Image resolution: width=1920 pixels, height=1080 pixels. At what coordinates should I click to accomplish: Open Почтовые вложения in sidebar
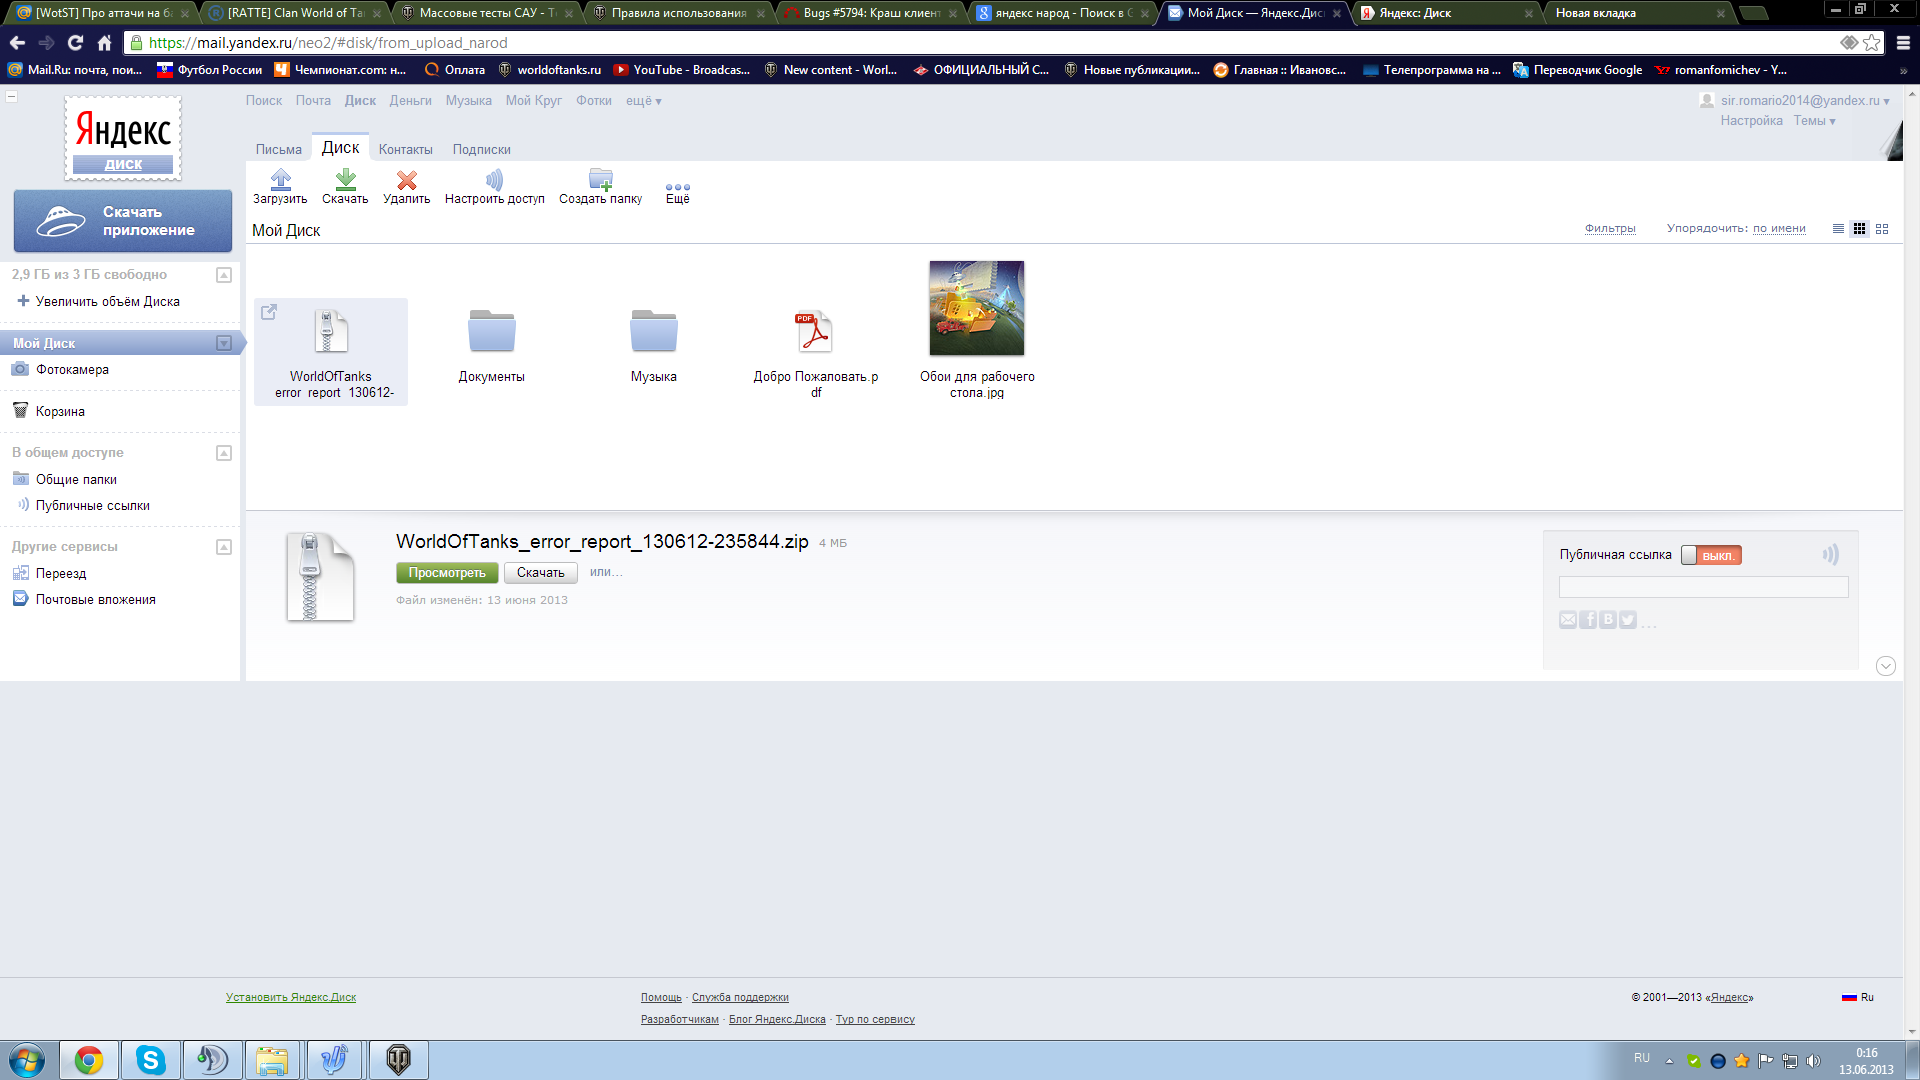coord(95,599)
